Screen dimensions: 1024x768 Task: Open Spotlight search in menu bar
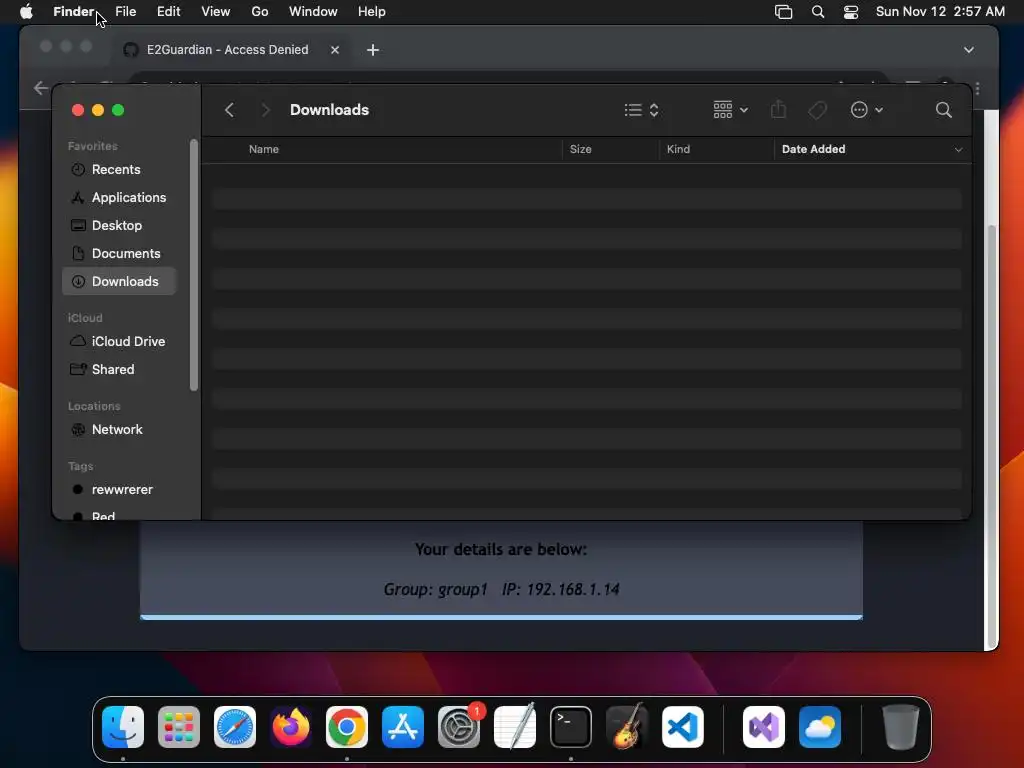pyautogui.click(x=818, y=12)
